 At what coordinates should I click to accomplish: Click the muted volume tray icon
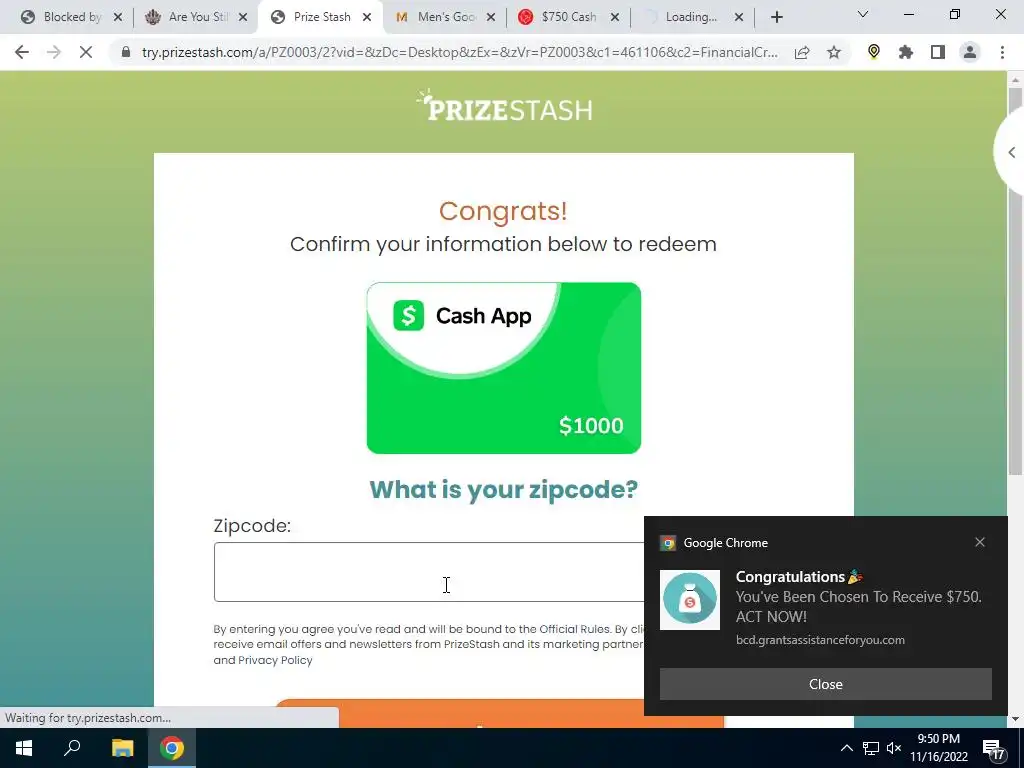tap(894, 748)
